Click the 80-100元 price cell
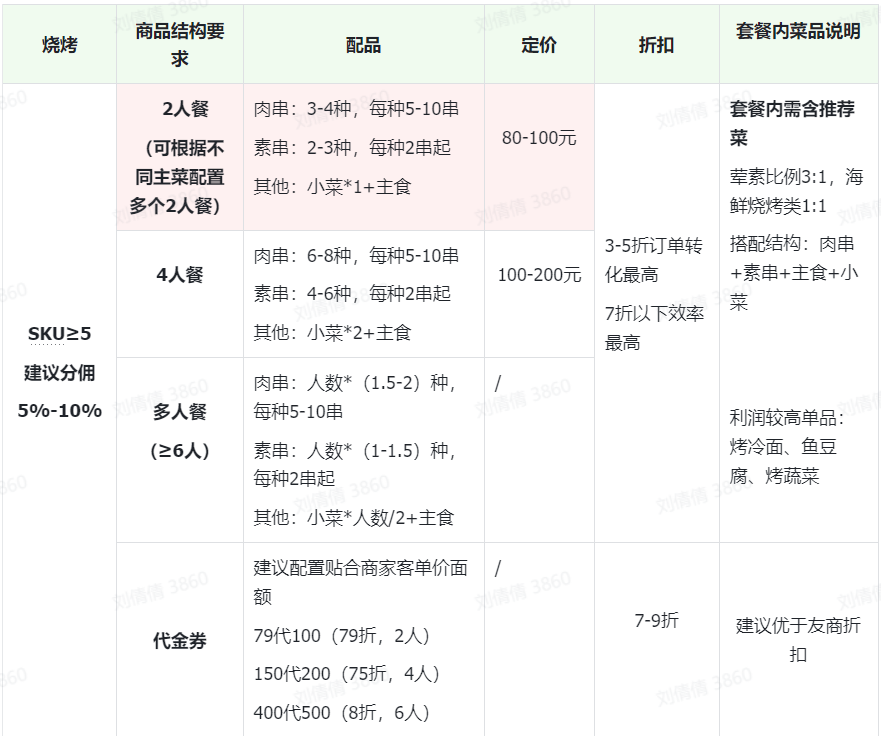 pos(539,138)
